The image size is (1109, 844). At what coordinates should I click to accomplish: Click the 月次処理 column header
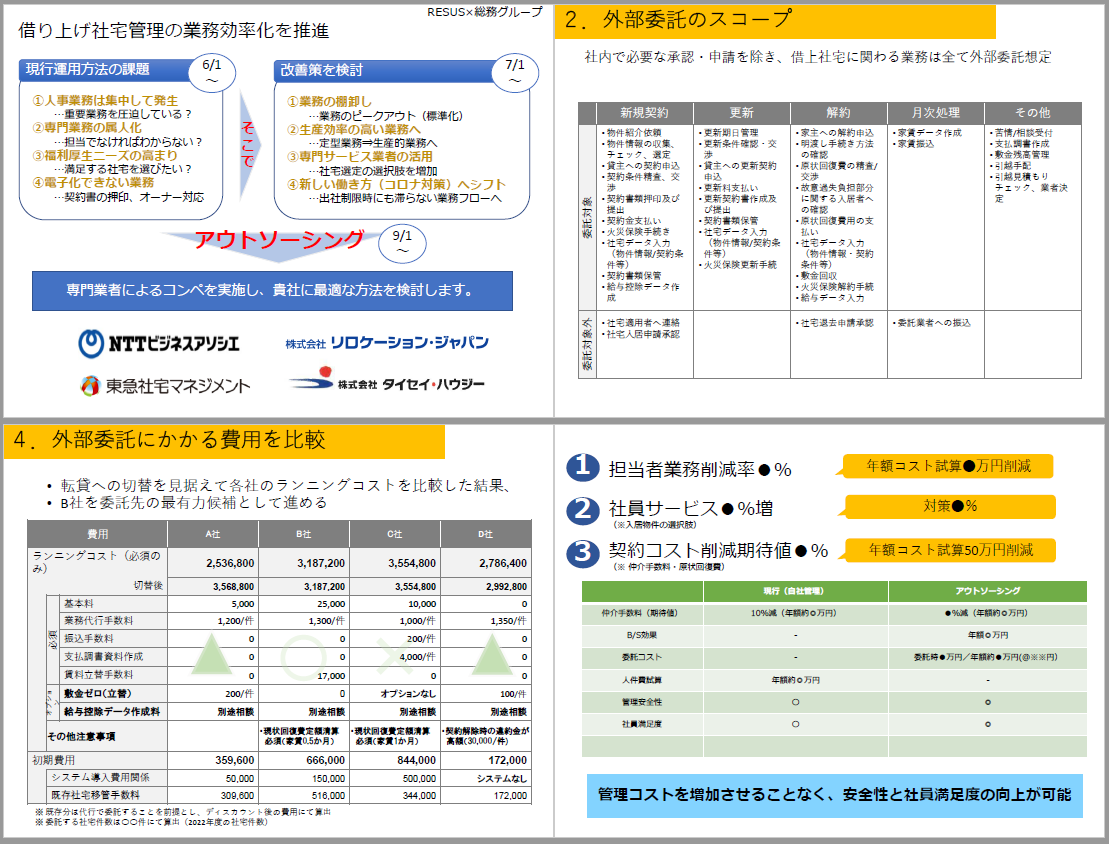pos(935,112)
